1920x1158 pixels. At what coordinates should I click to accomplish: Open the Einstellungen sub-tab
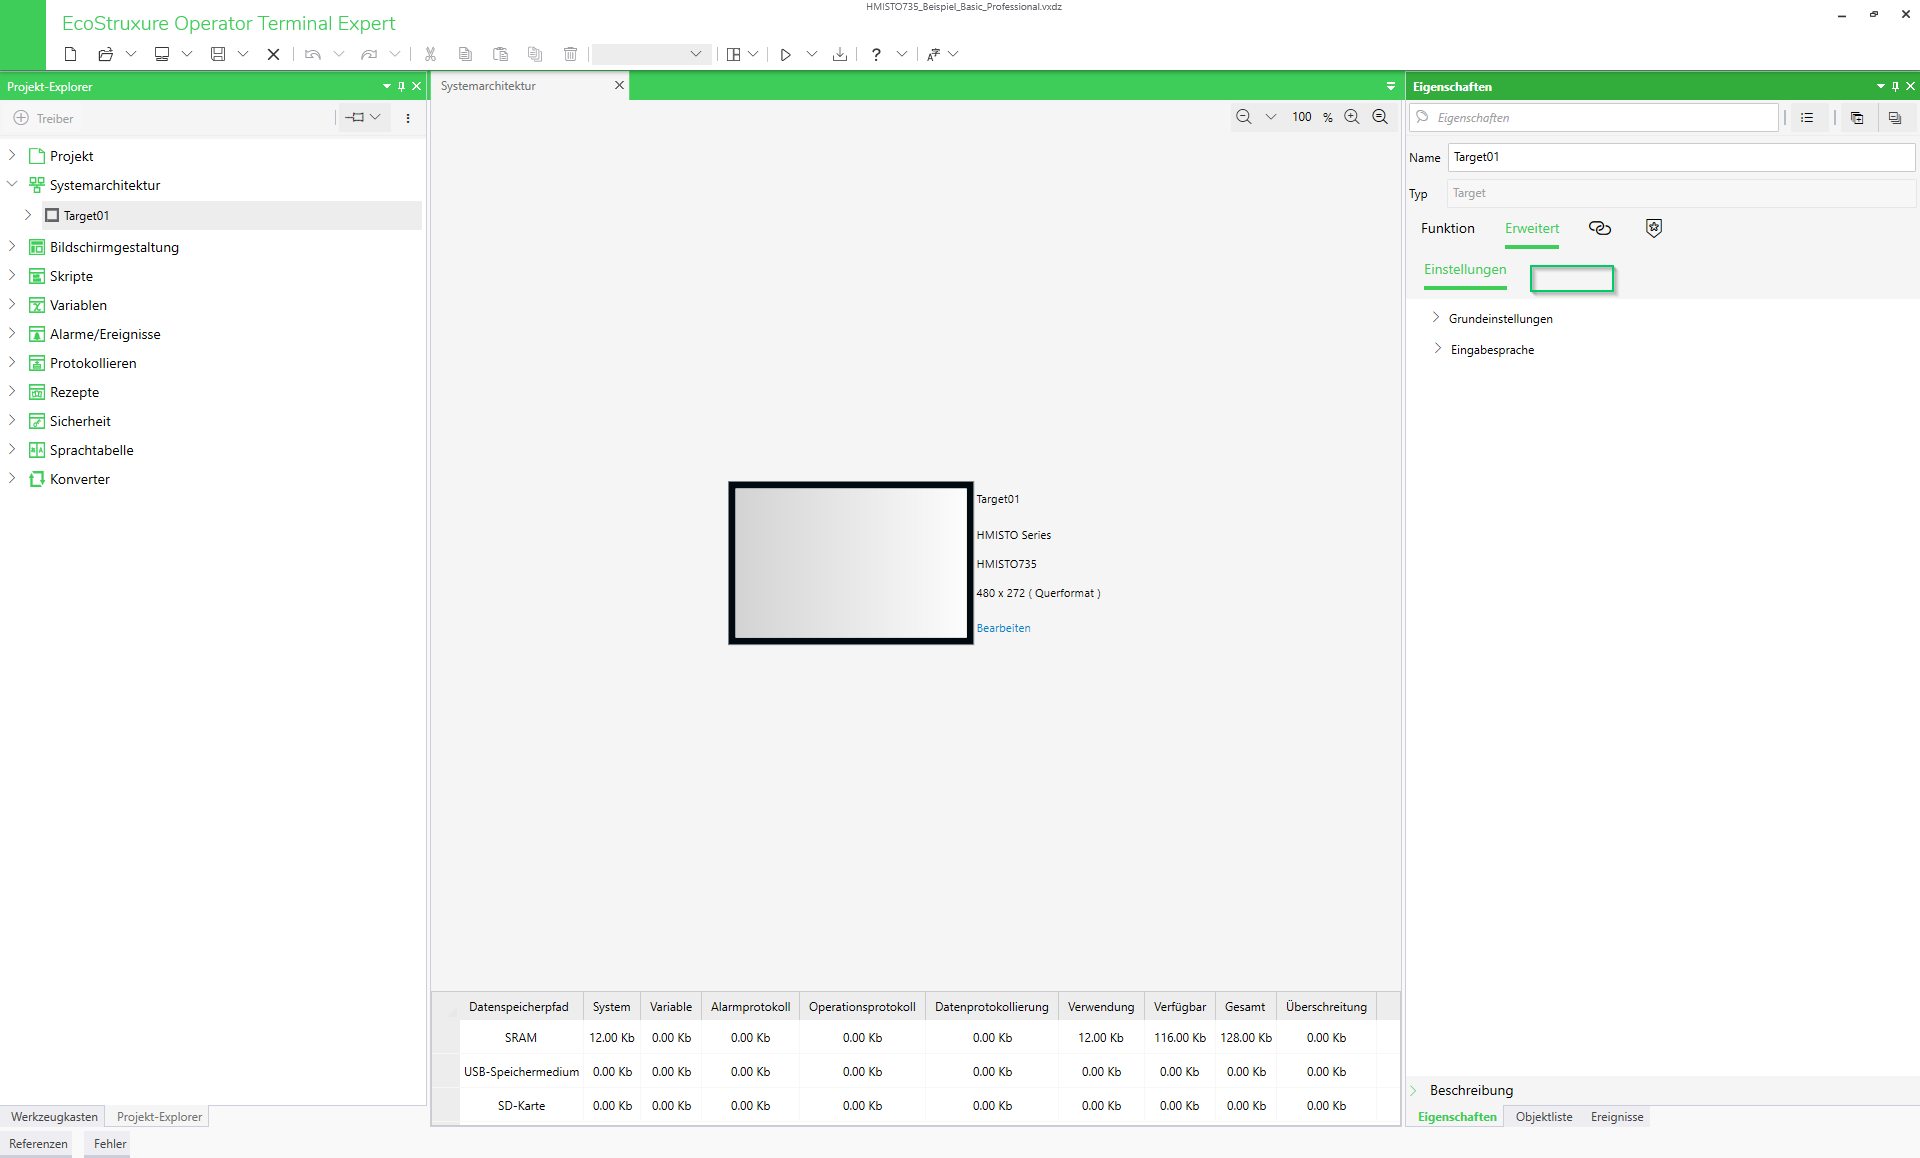click(x=1465, y=270)
